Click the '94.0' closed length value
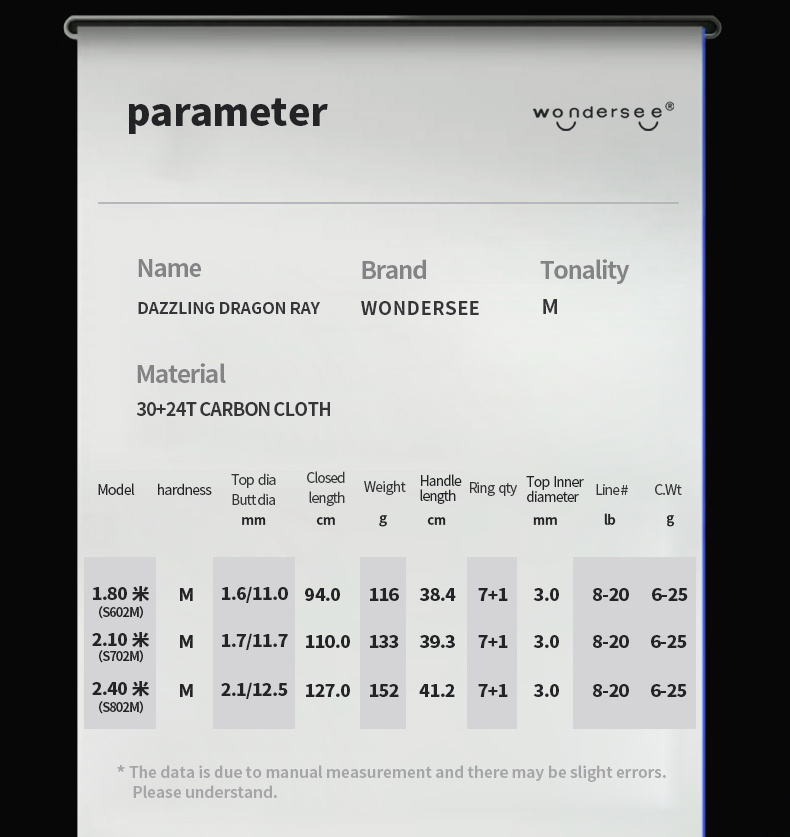Image resolution: width=790 pixels, height=837 pixels. (322, 595)
